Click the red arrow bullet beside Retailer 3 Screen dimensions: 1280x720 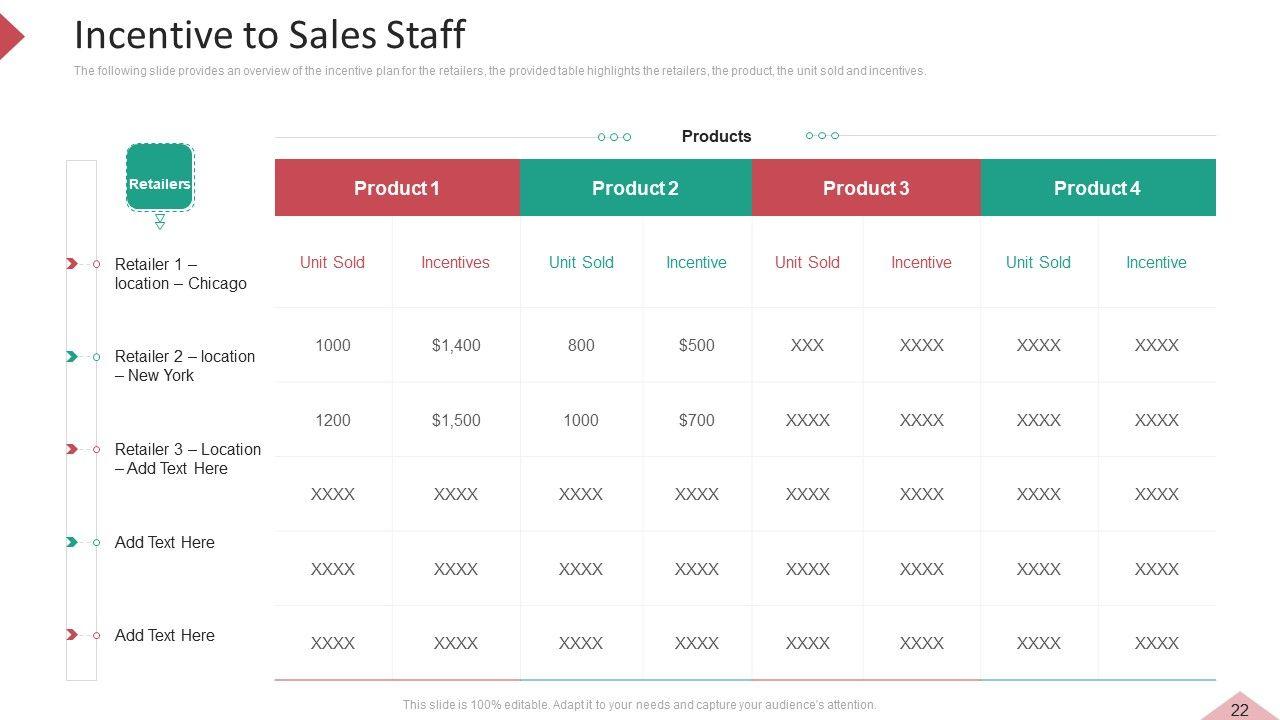[x=72, y=449]
